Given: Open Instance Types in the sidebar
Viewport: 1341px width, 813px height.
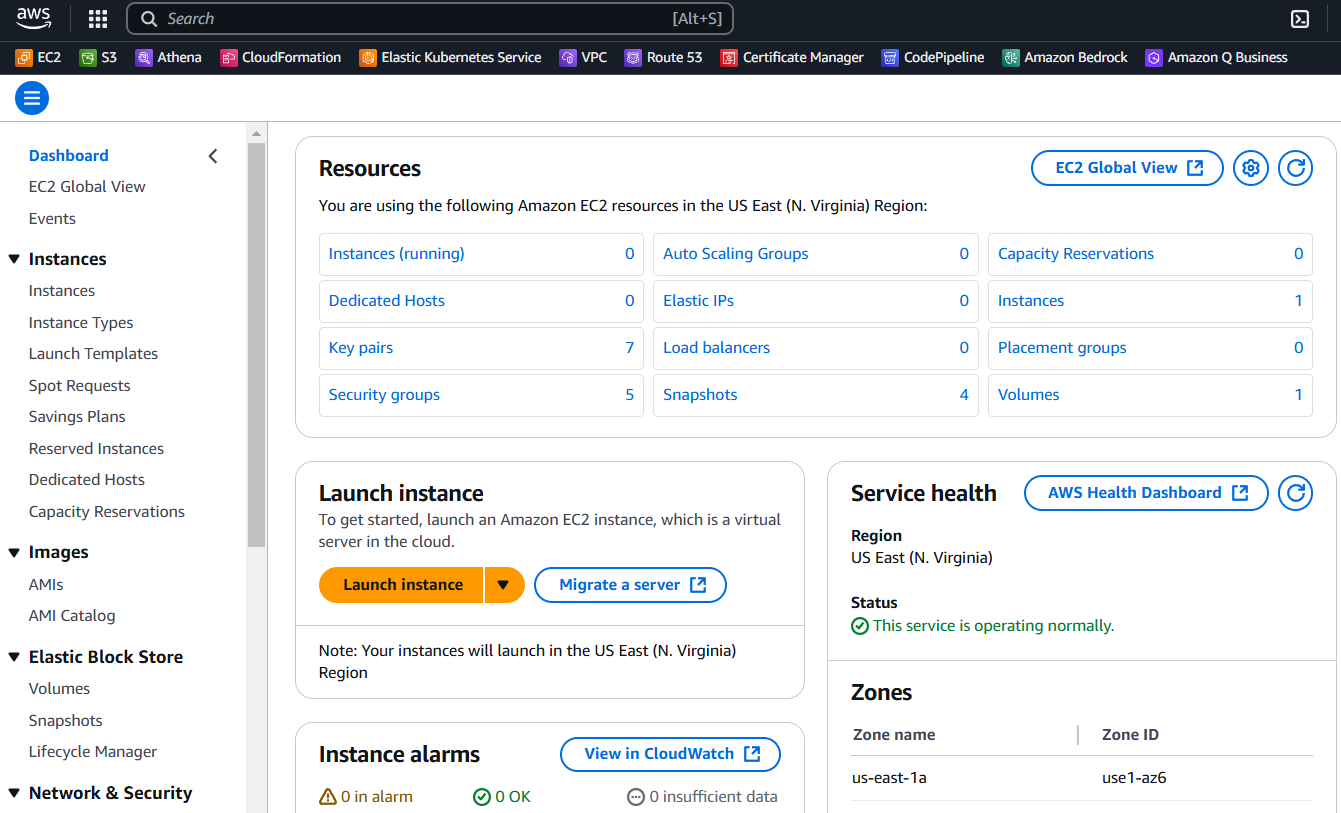Looking at the screenshot, I should pos(81,323).
